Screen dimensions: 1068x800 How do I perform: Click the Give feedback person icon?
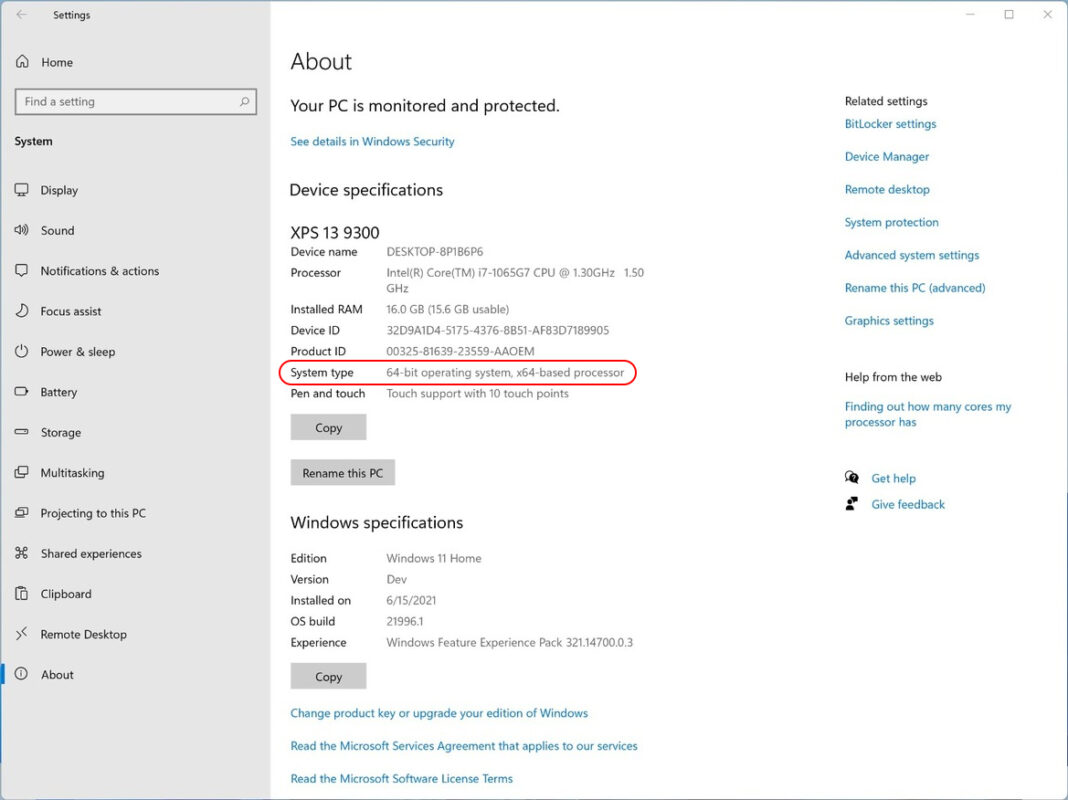852,504
